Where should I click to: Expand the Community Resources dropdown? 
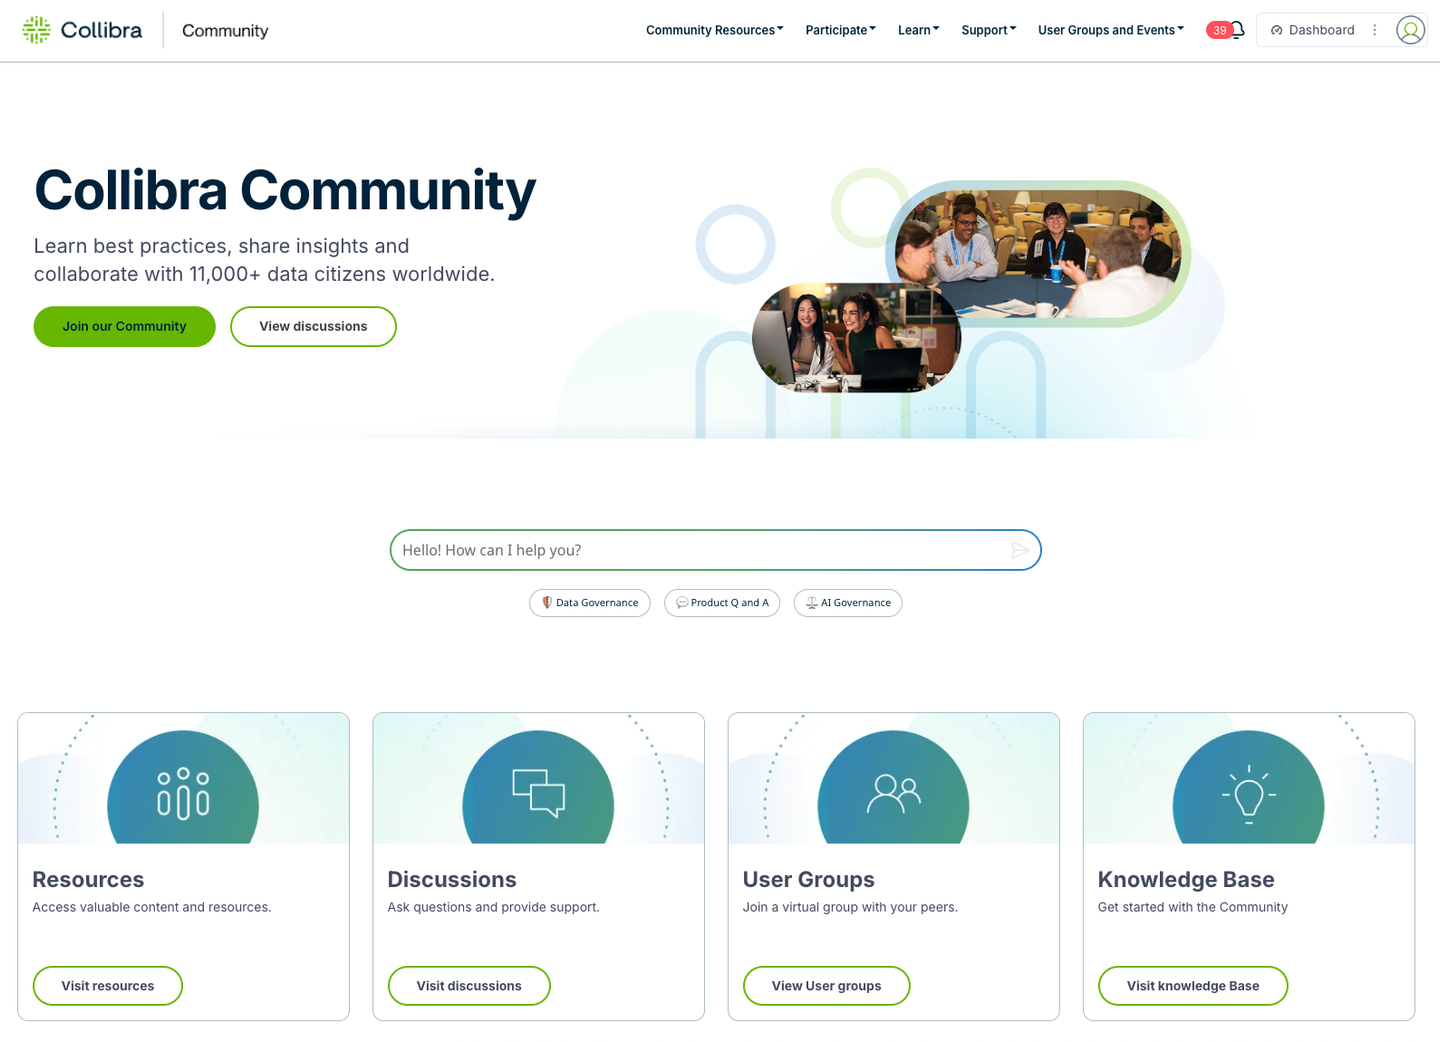(x=714, y=30)
